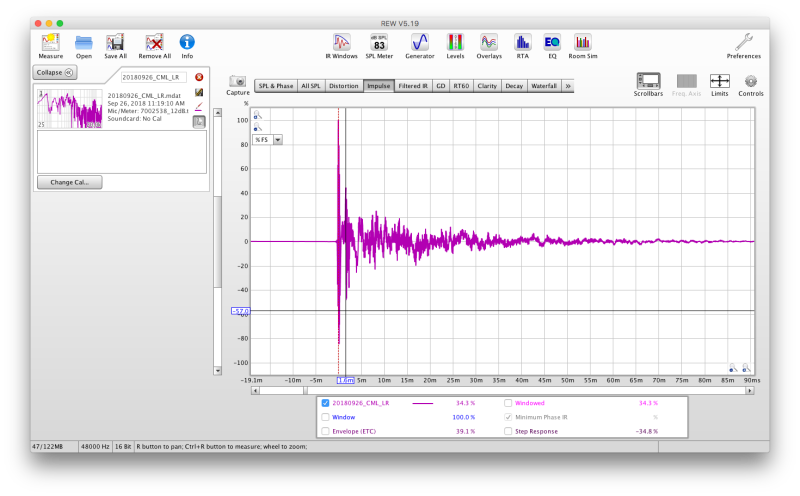Toggle graph Scrollbars
Image resolution: width=800 pixels, height=496 pixels.
pos(648,85)
